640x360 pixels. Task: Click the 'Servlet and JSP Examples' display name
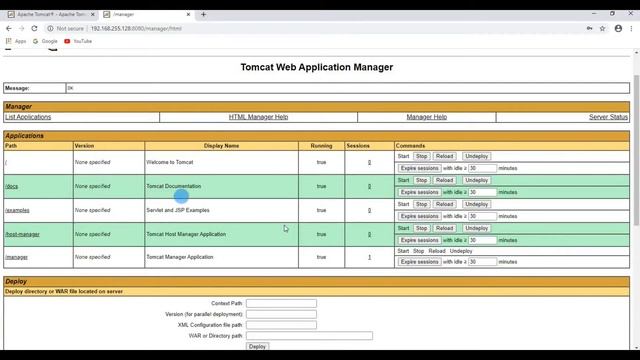click(x=178, y=210)
